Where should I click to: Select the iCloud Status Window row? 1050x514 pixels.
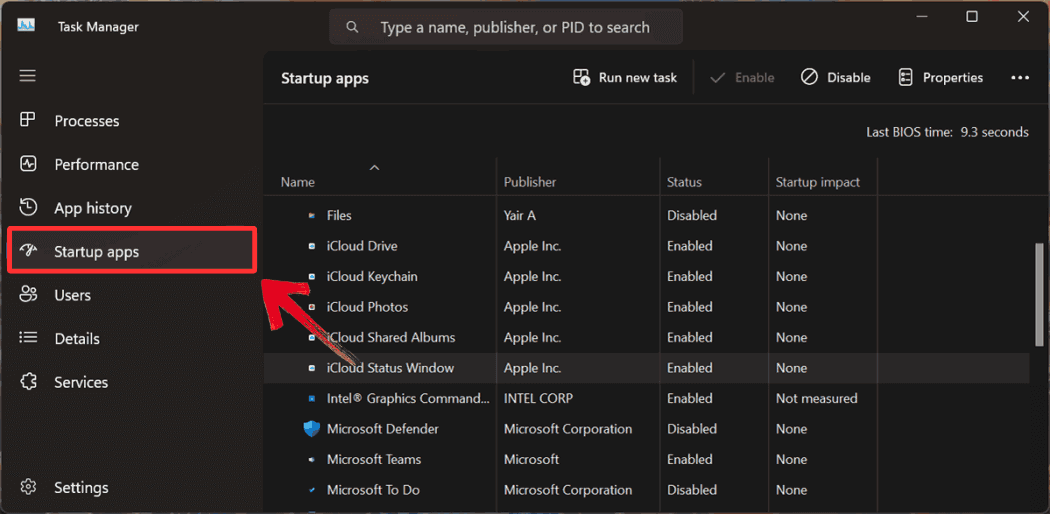[647, 368]
